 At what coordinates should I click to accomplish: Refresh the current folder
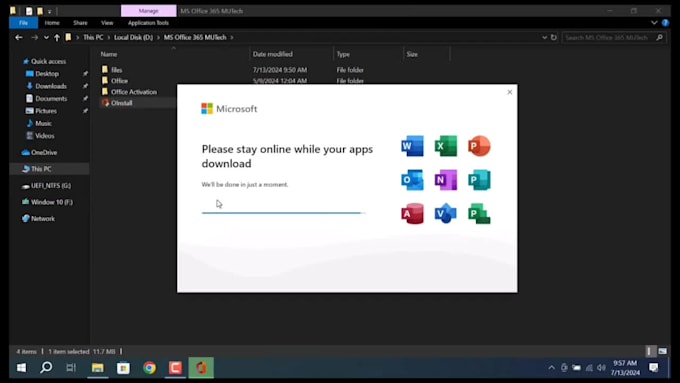[x=554, y=37]
